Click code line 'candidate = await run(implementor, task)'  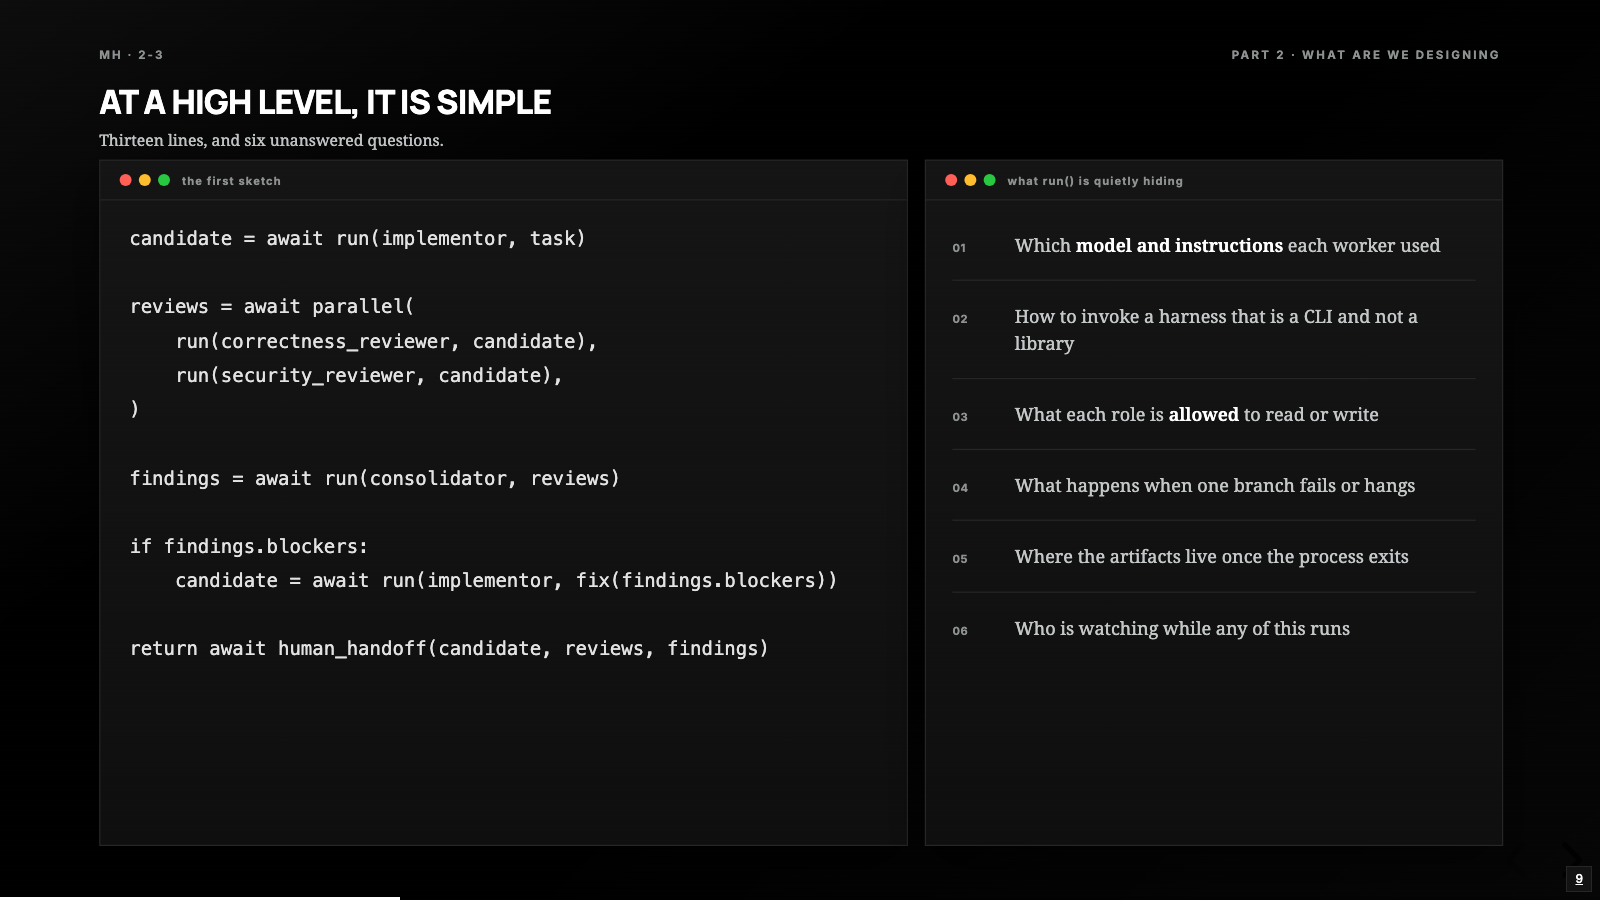[x=357, y=238]
